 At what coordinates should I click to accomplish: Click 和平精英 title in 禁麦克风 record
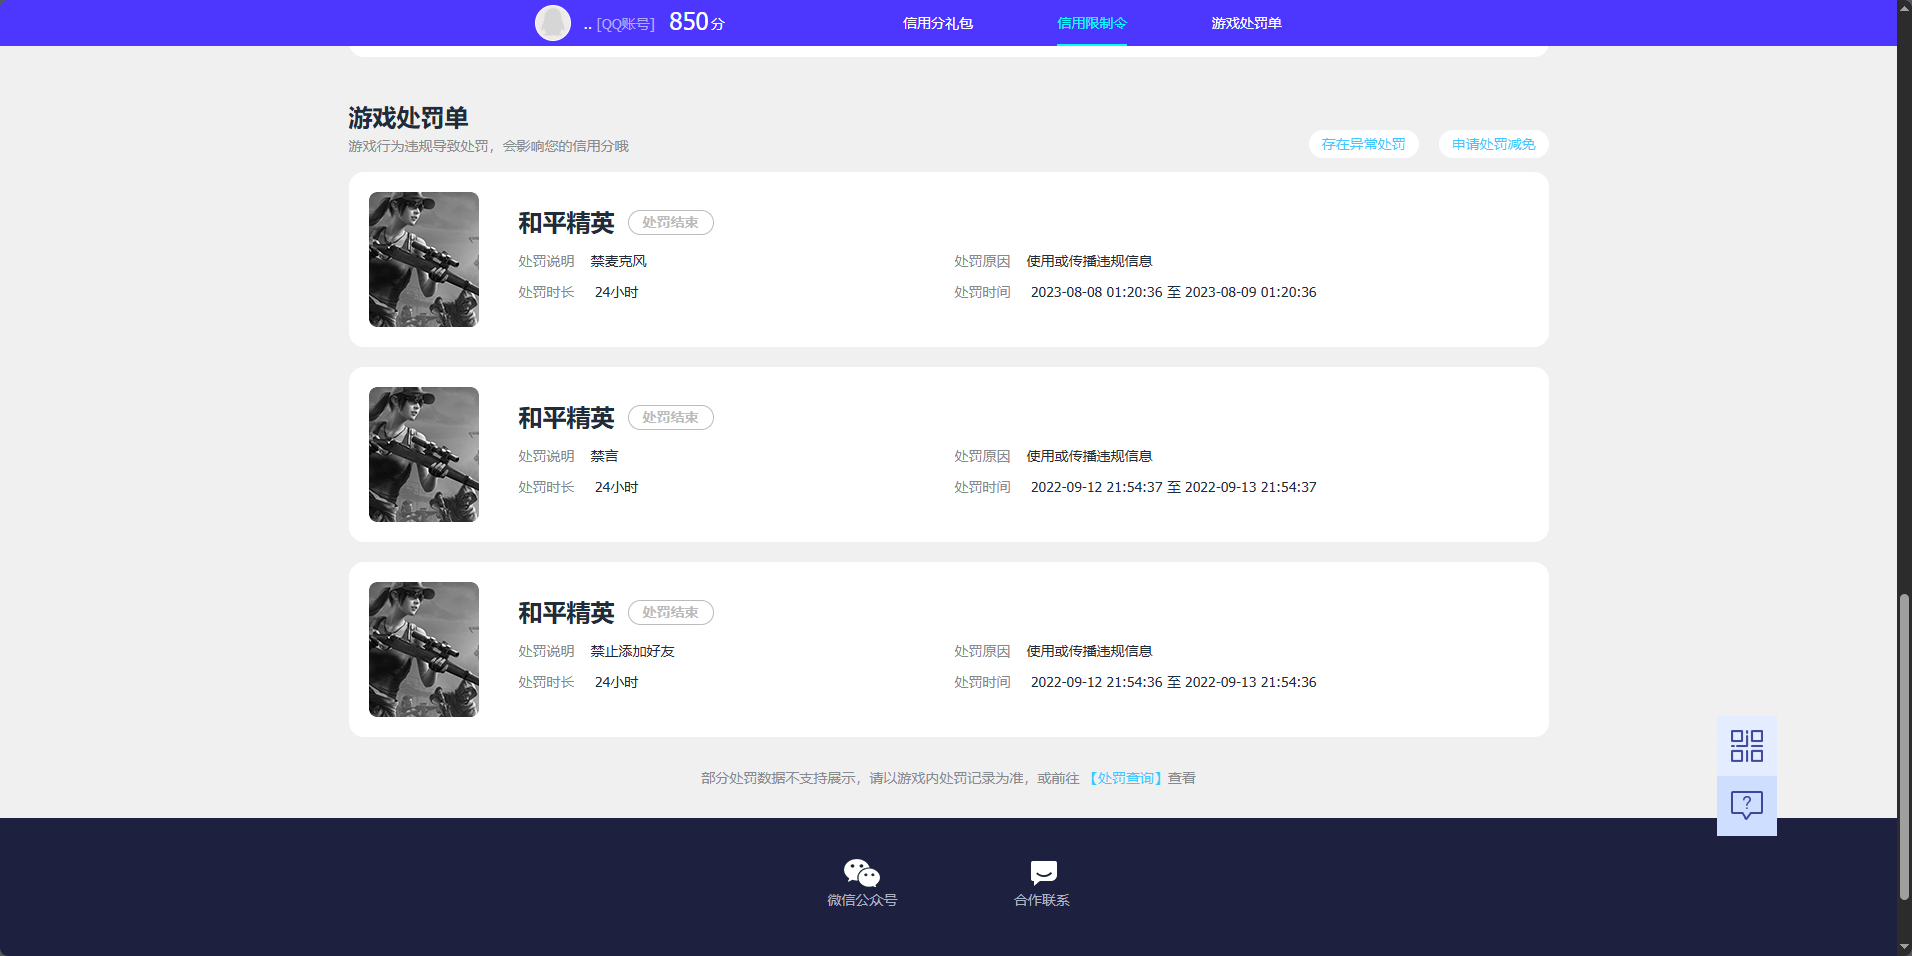(x=566, y=223)
